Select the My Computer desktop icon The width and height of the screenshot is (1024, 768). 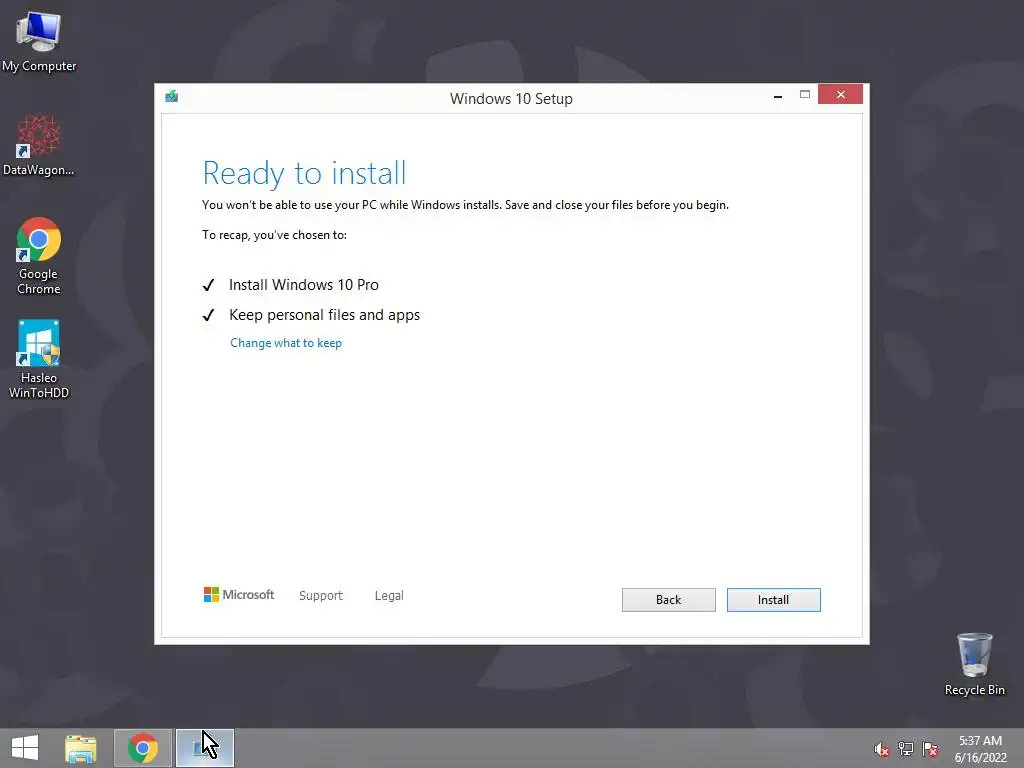pos(39,42)
